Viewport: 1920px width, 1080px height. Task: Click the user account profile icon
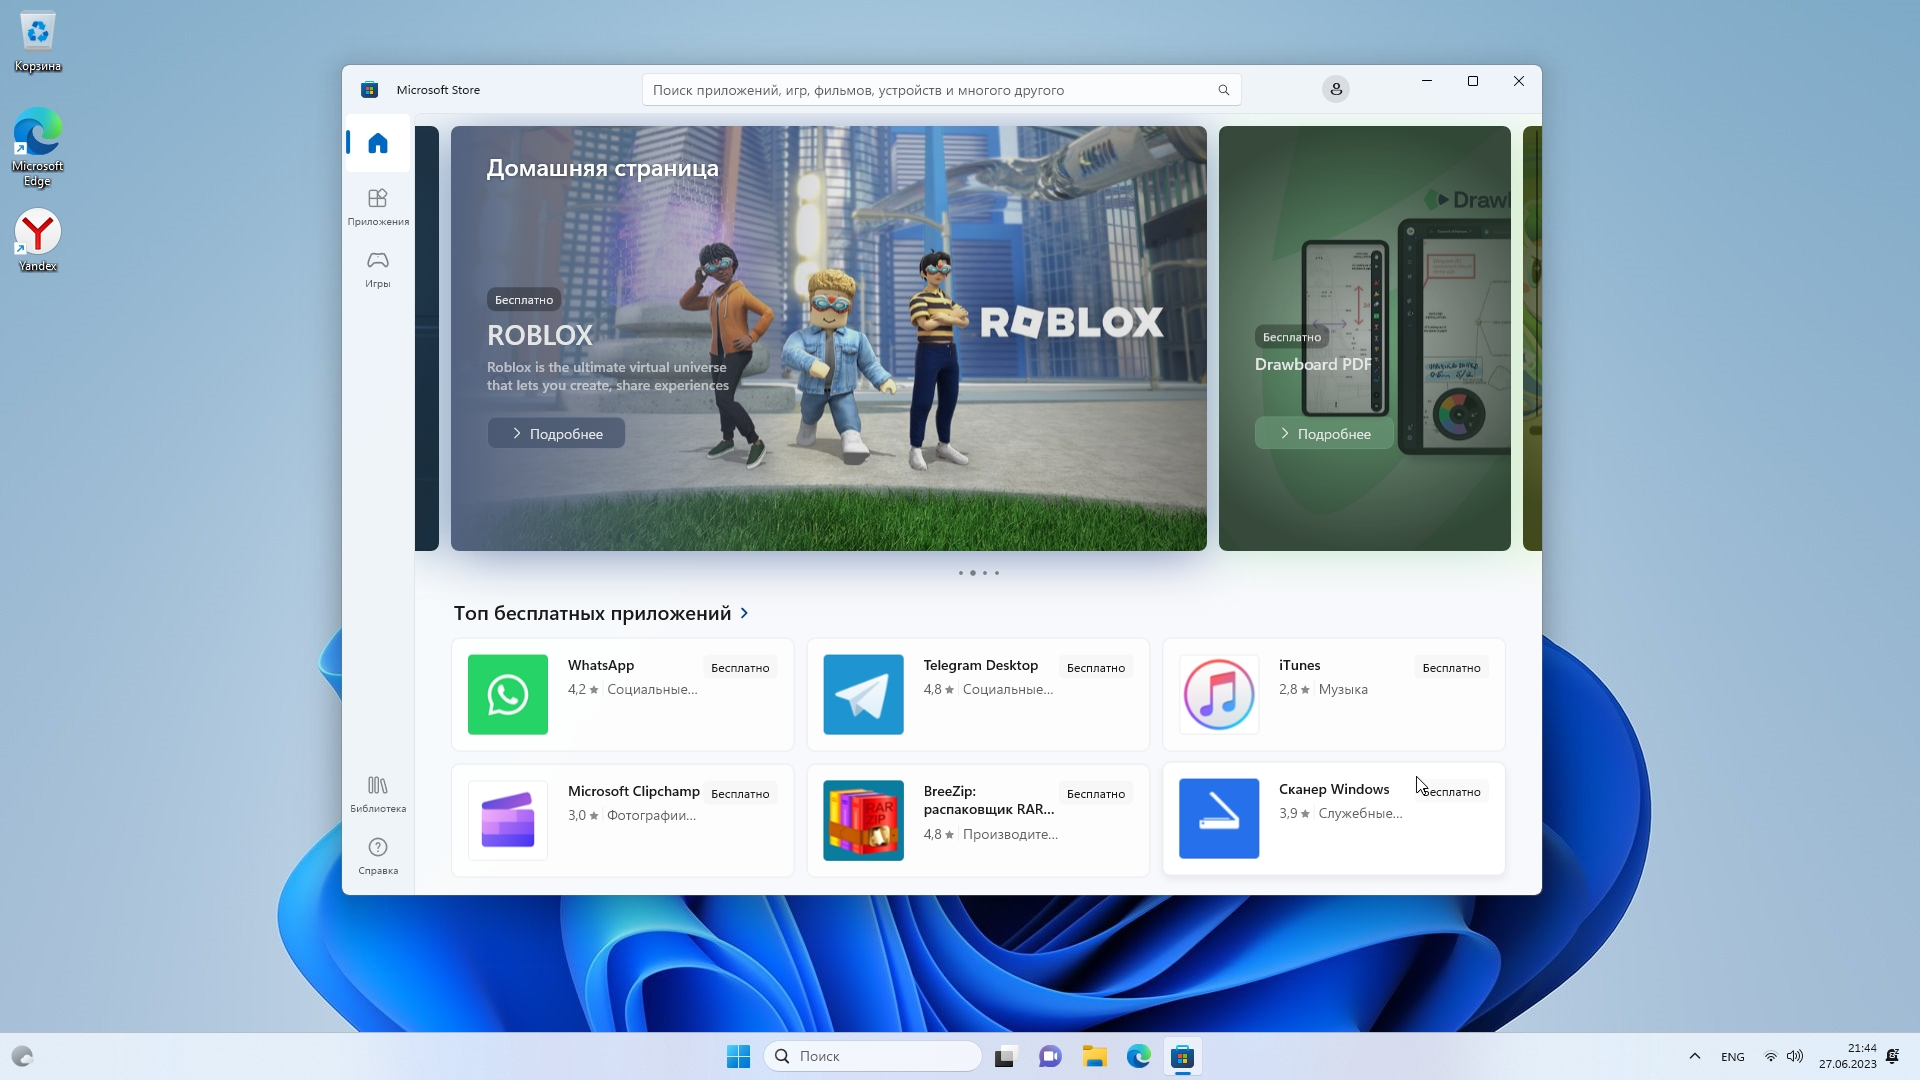click(x=1335, y=90)
